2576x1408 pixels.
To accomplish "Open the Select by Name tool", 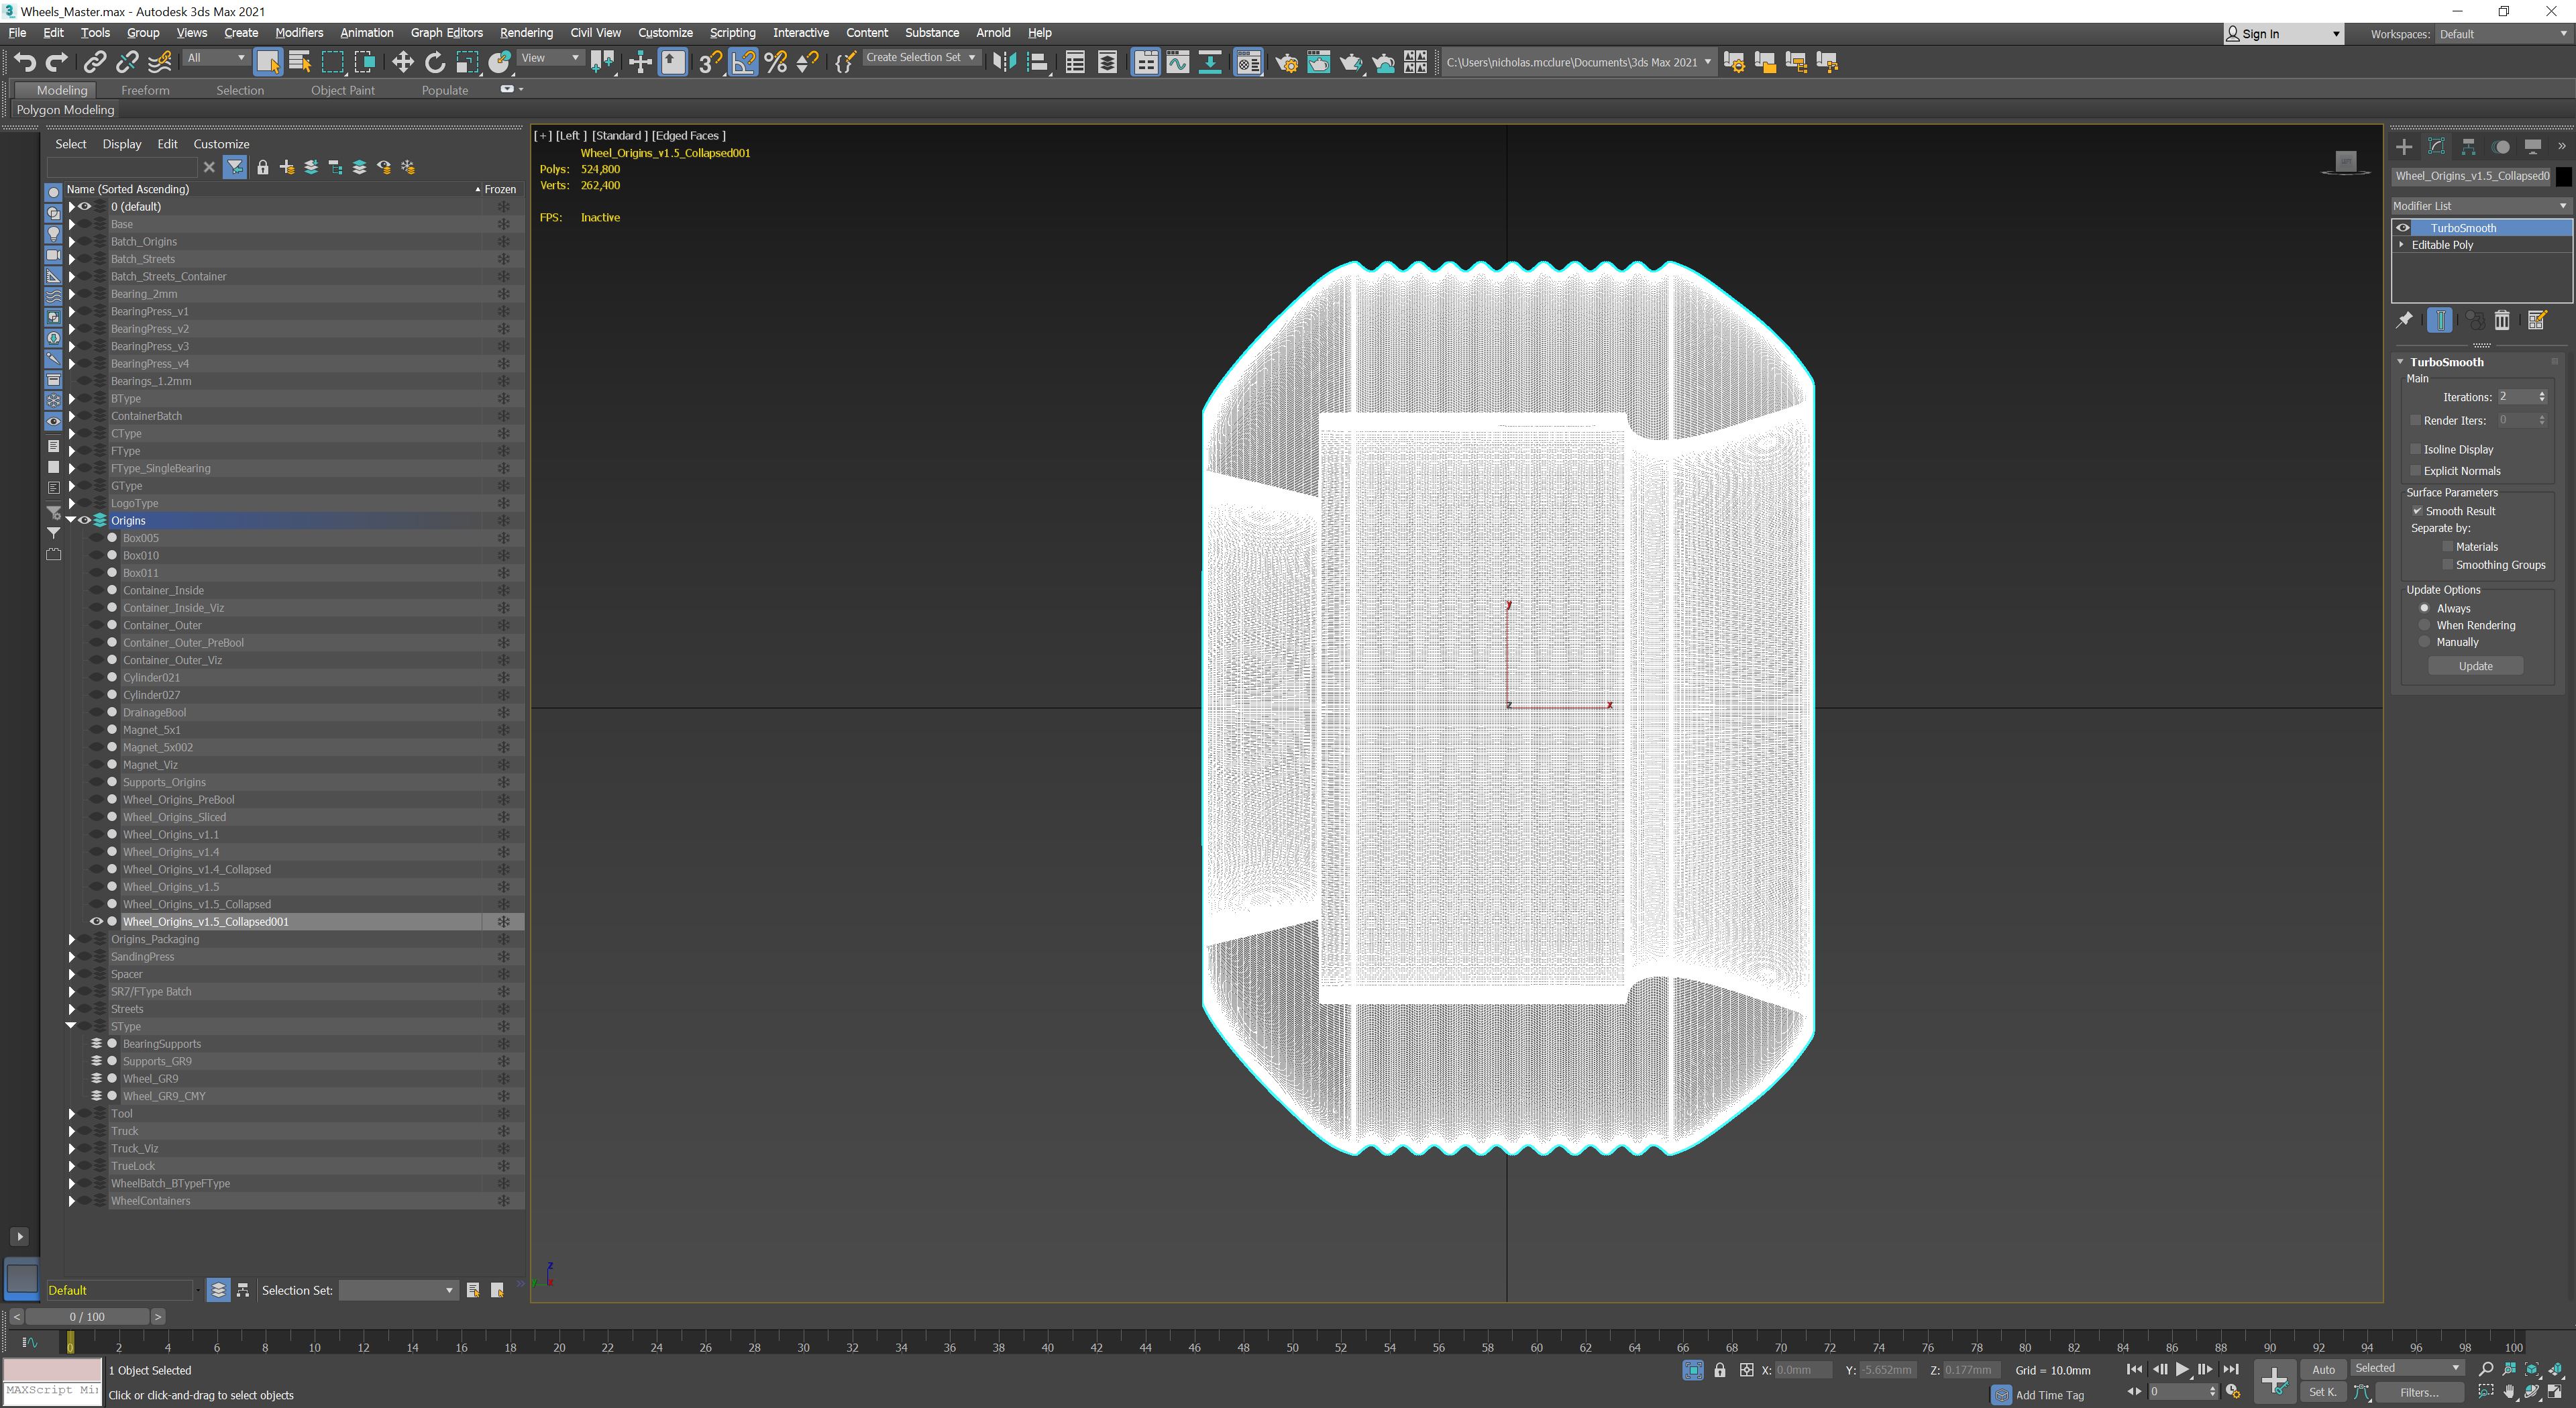I will 300,62.
